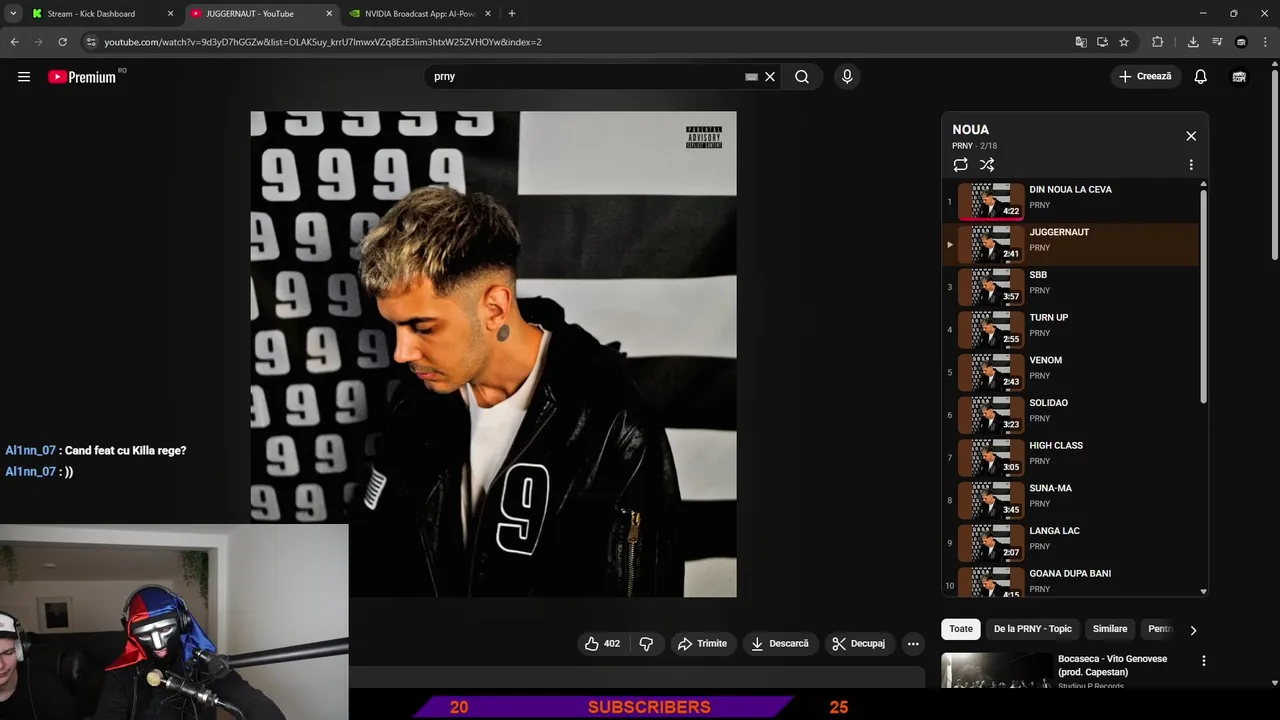1280x720 pixels.
Task: Select JUGGERNAUT in the playlist
Action: pos(1070,243)
